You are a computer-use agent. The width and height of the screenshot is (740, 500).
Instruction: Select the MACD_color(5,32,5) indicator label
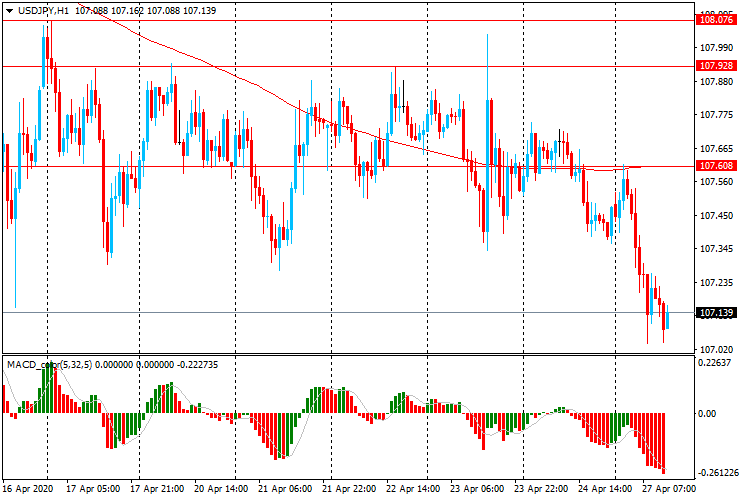[x=50, y=364]
